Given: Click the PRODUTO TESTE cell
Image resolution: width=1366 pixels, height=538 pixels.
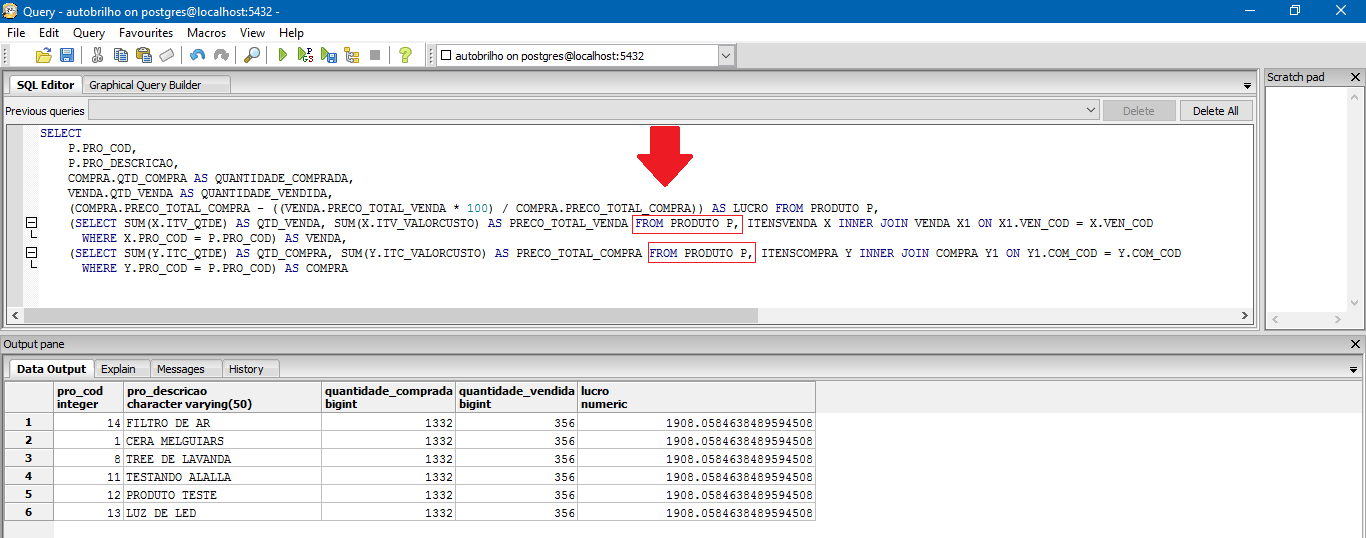Looking at the screenshot, I should coord(222,495).
